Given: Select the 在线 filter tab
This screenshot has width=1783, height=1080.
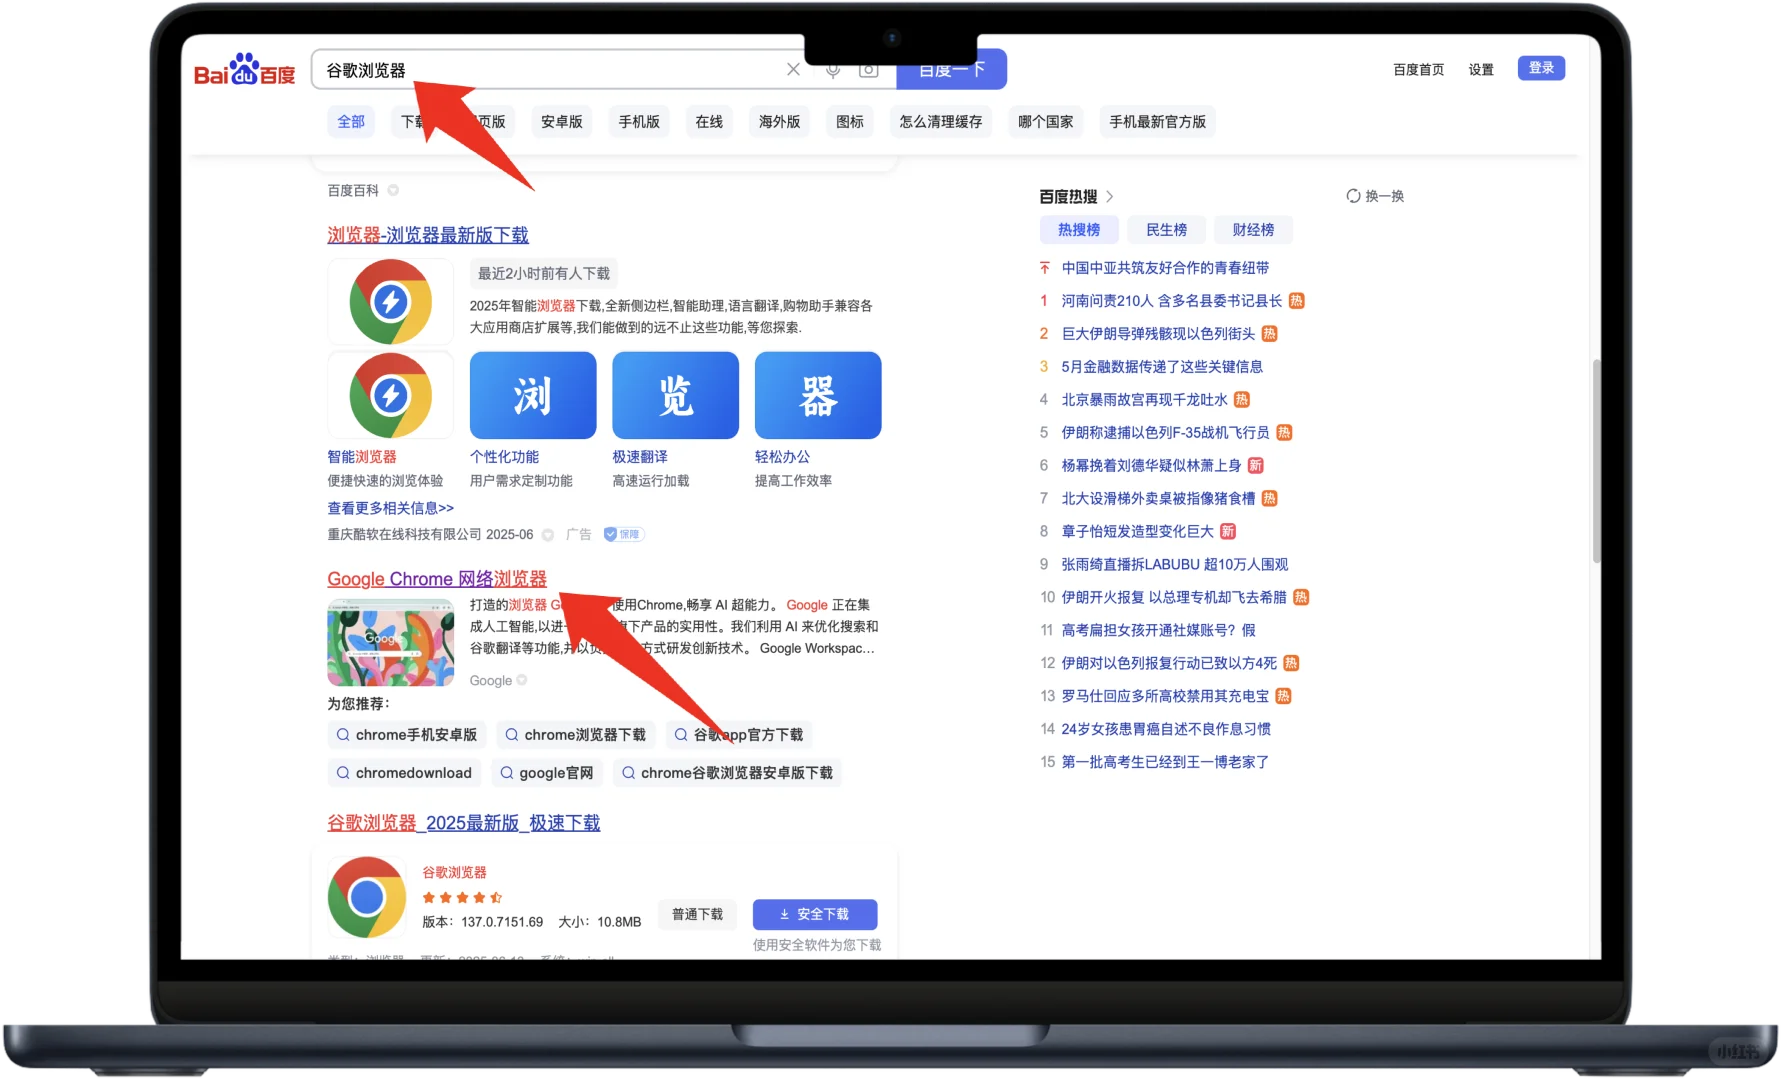Looking at the screenshot, I should coord(708,121).
